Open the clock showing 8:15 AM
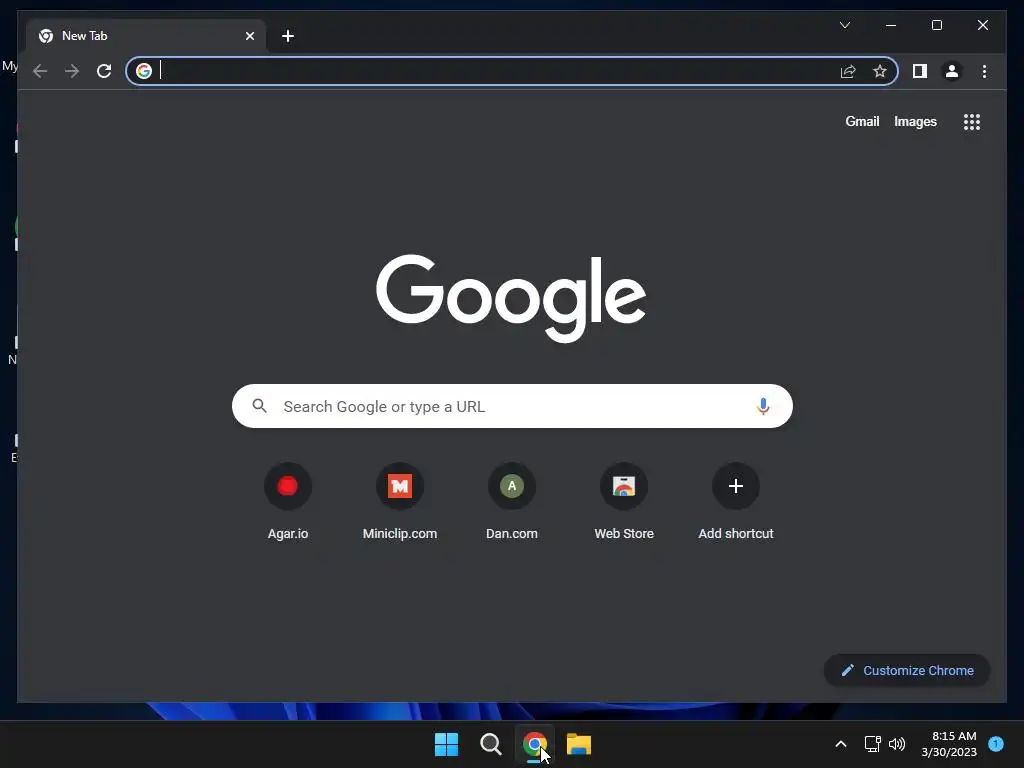 click(949, 744)
